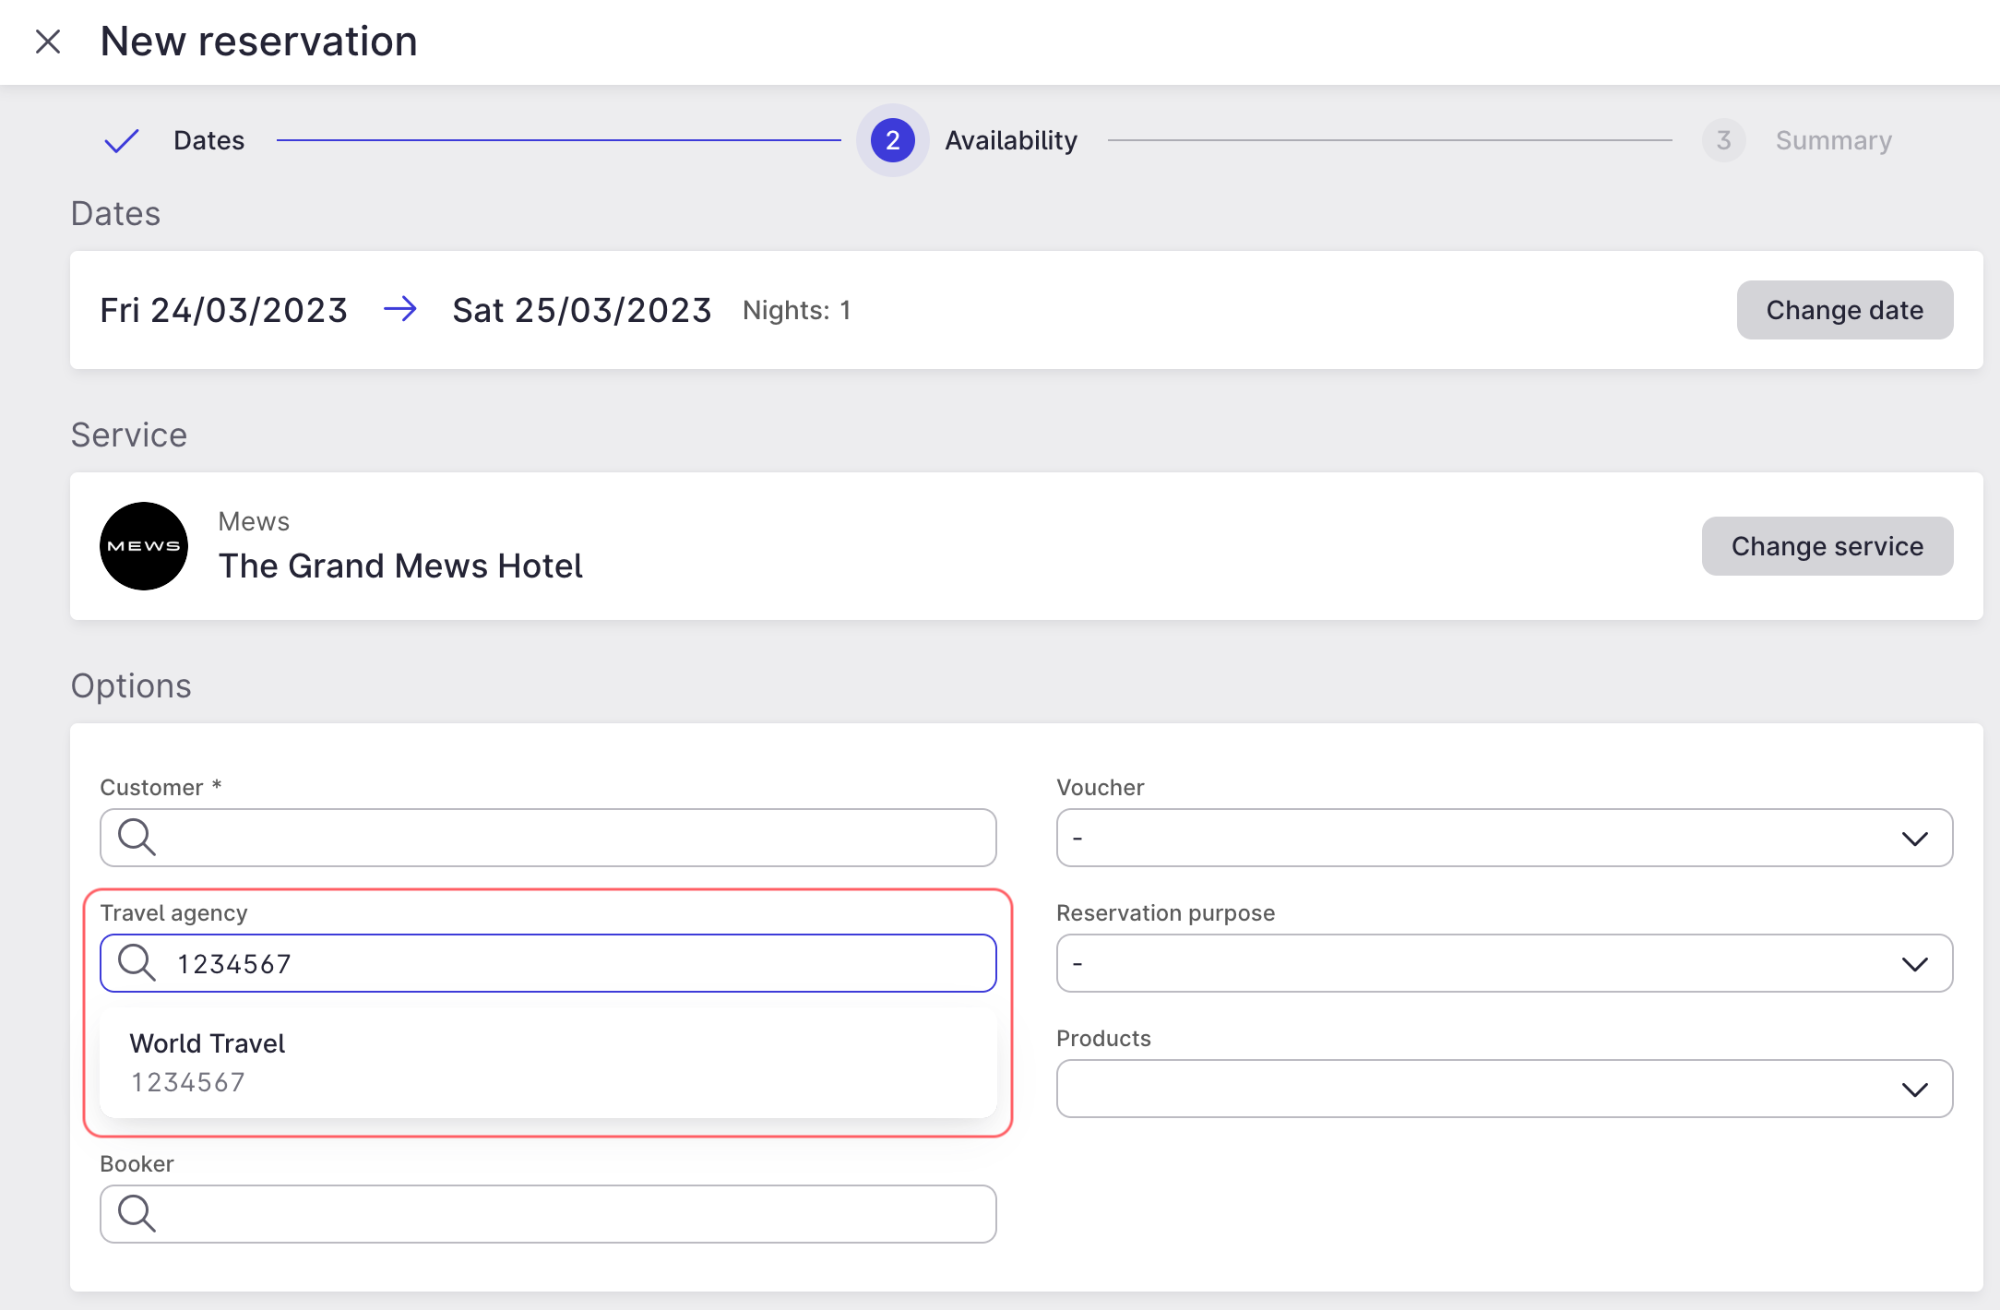Screen dimensions: 2000x1310
Task: Click the arrow between the dates
Action: pyautogui.click(x=400, y=309)
